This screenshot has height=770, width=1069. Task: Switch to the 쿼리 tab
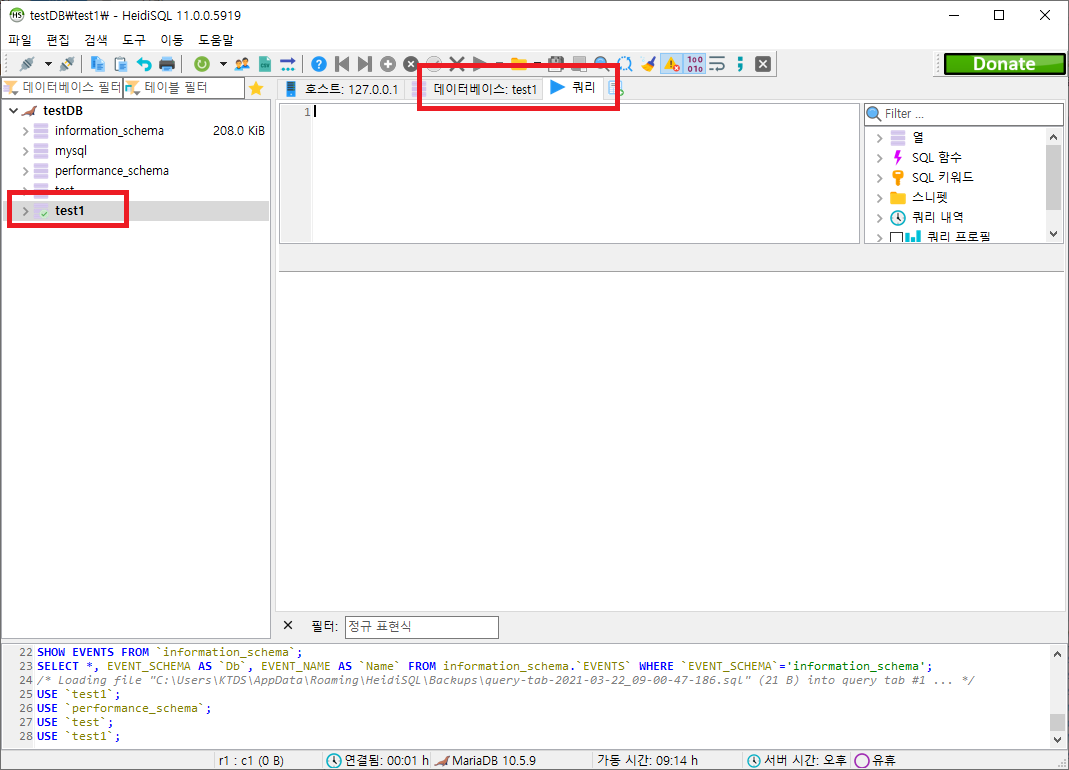click(573, 87)
